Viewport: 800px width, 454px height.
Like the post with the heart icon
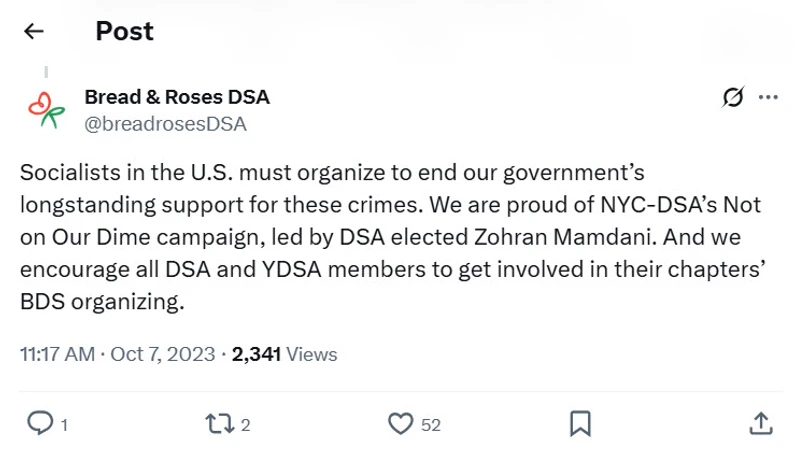coord(400,424)
